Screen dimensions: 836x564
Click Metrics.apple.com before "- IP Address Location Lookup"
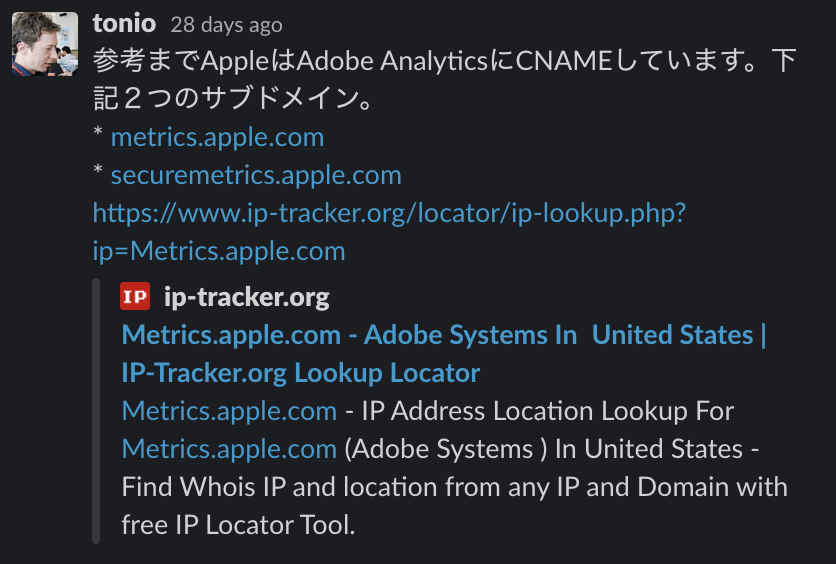229,411
